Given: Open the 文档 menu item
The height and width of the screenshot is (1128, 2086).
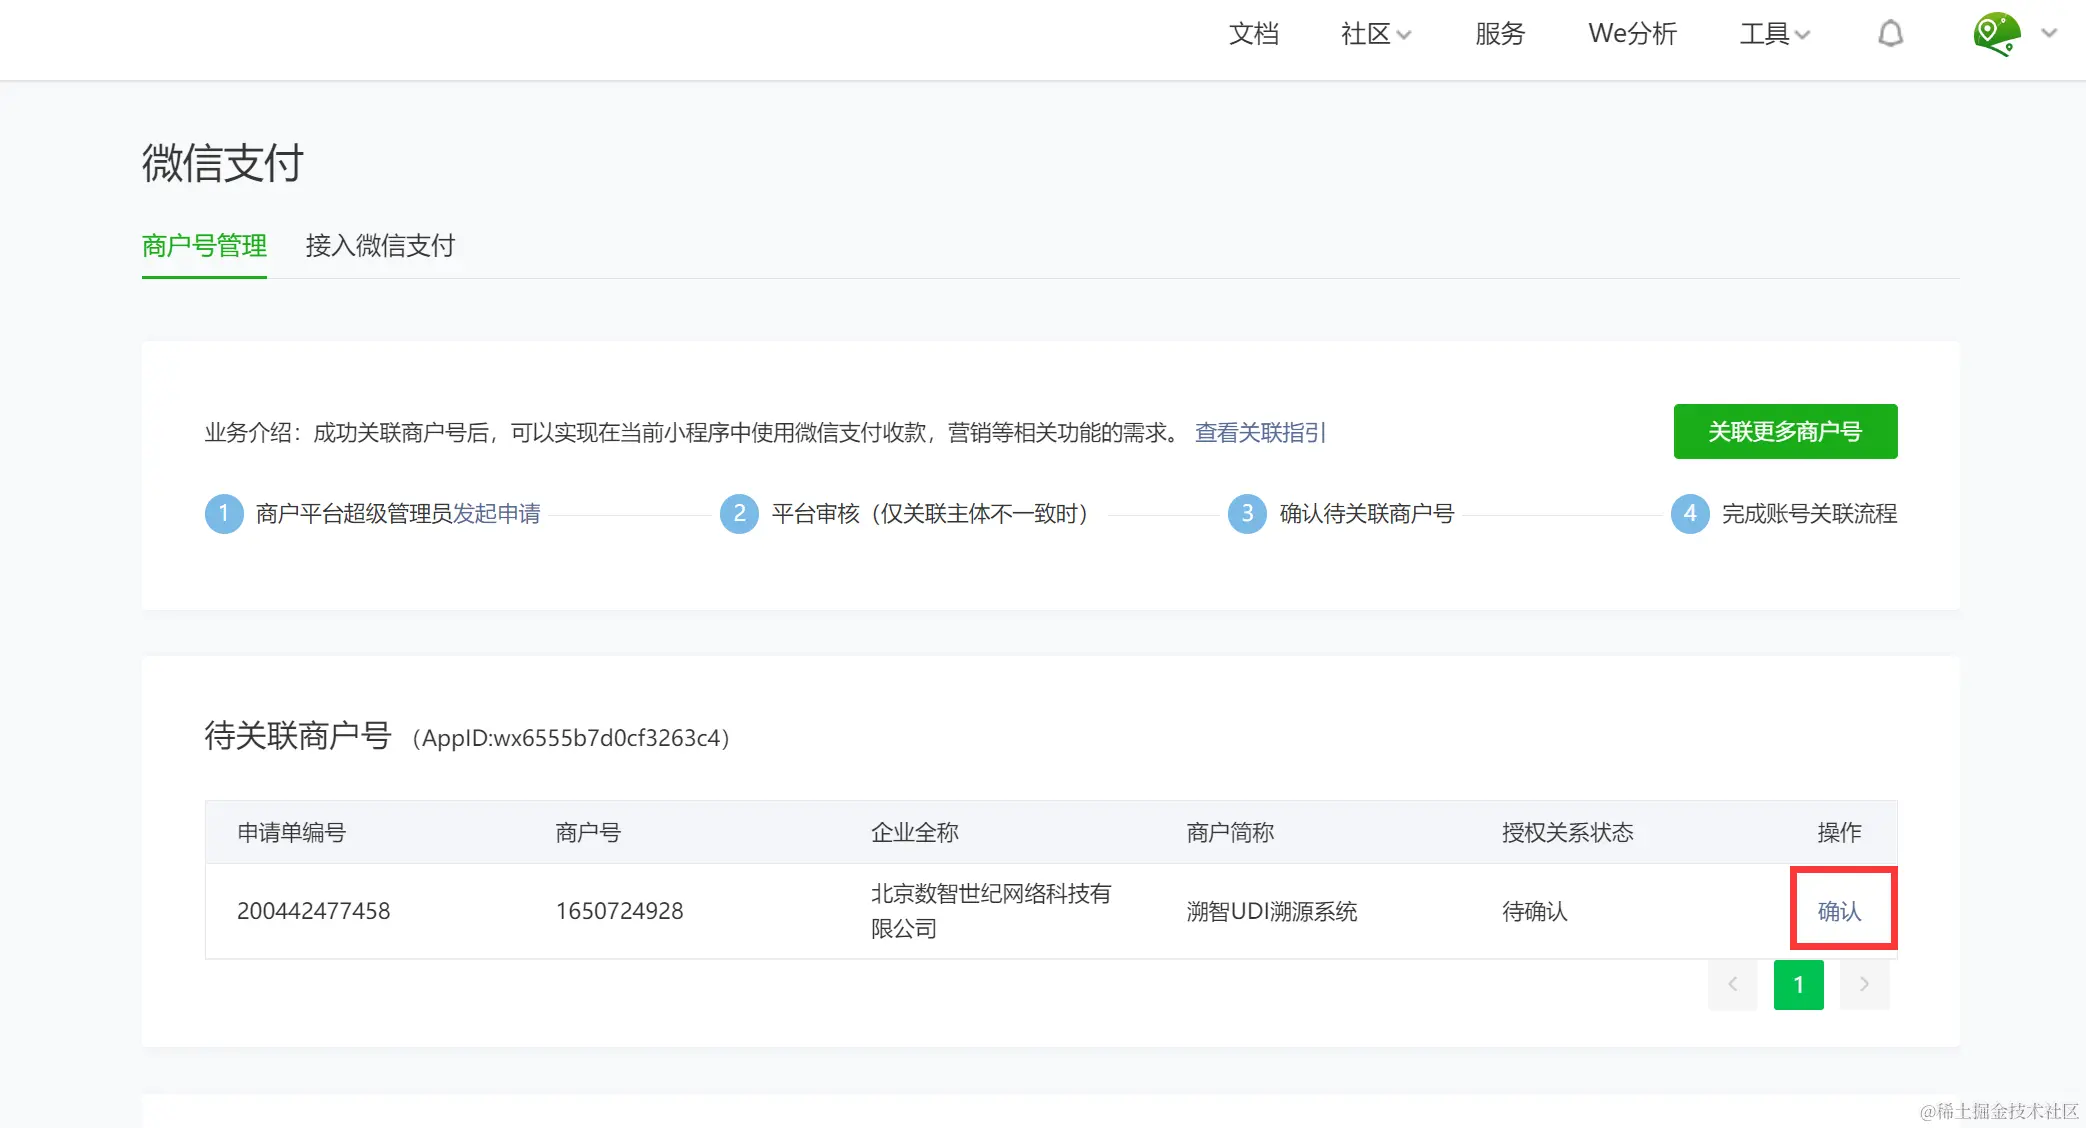Looking at the screenshot, I should pos(1253,34).
